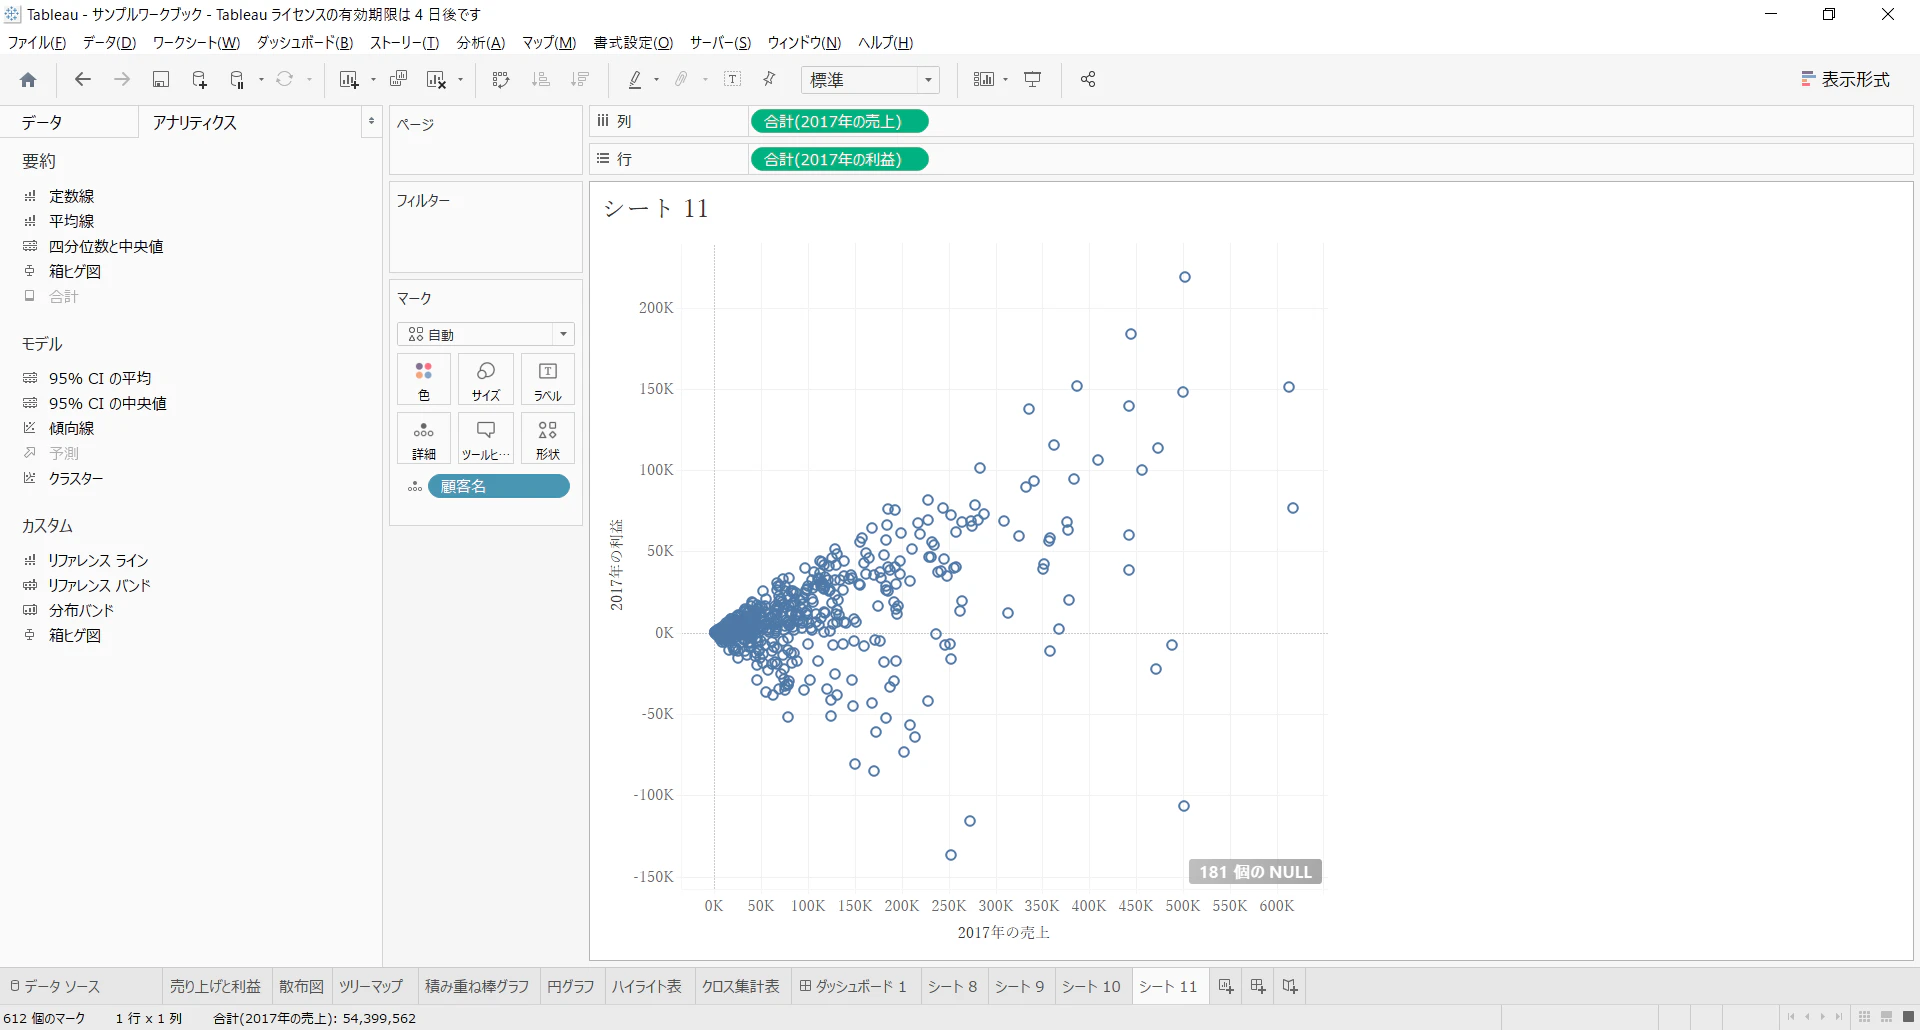Click the highlight pen icon

coord(634,80)
